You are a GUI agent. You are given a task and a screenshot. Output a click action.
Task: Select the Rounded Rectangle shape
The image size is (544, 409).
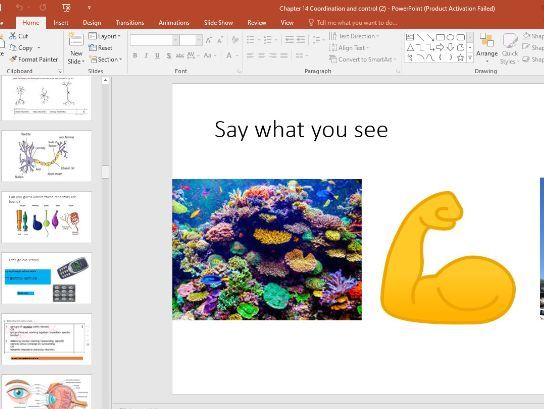point(461,37)
